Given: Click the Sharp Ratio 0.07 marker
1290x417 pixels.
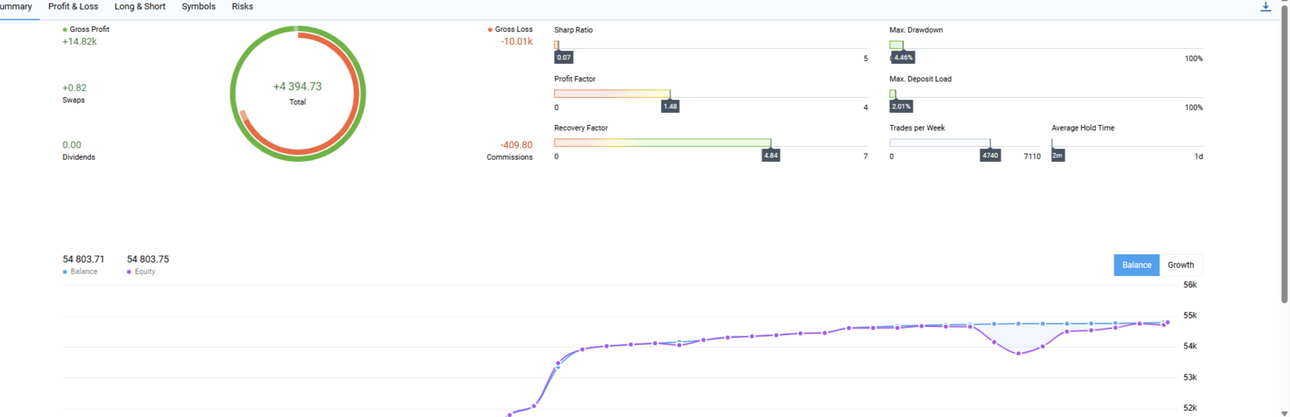Looking at the screenshot, I should click(563, 58).
